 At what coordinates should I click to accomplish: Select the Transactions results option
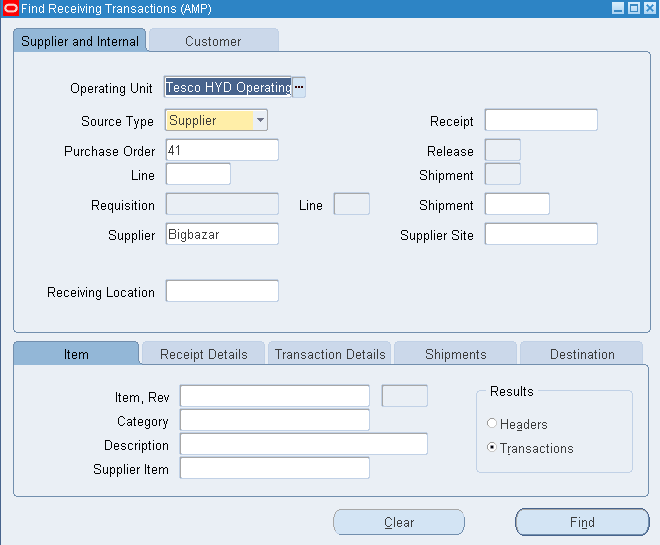click(492, 447)
